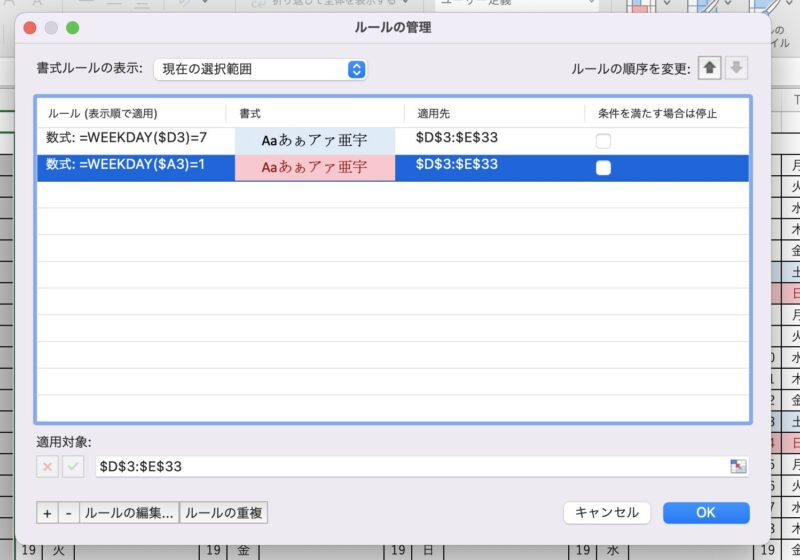Open range selector icon in 適用対象 field
Screen dimensions: 800x560
pyautogui.click(x=738, y=466)
